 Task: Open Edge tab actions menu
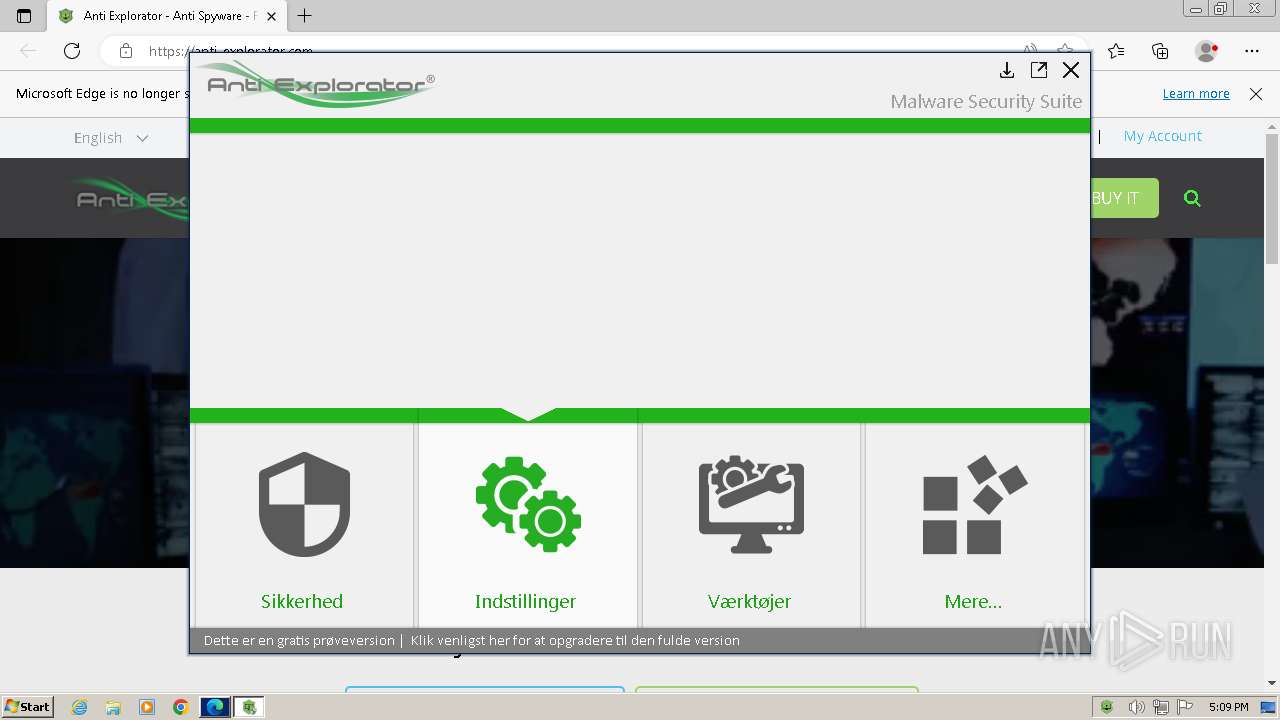[24, 16]
